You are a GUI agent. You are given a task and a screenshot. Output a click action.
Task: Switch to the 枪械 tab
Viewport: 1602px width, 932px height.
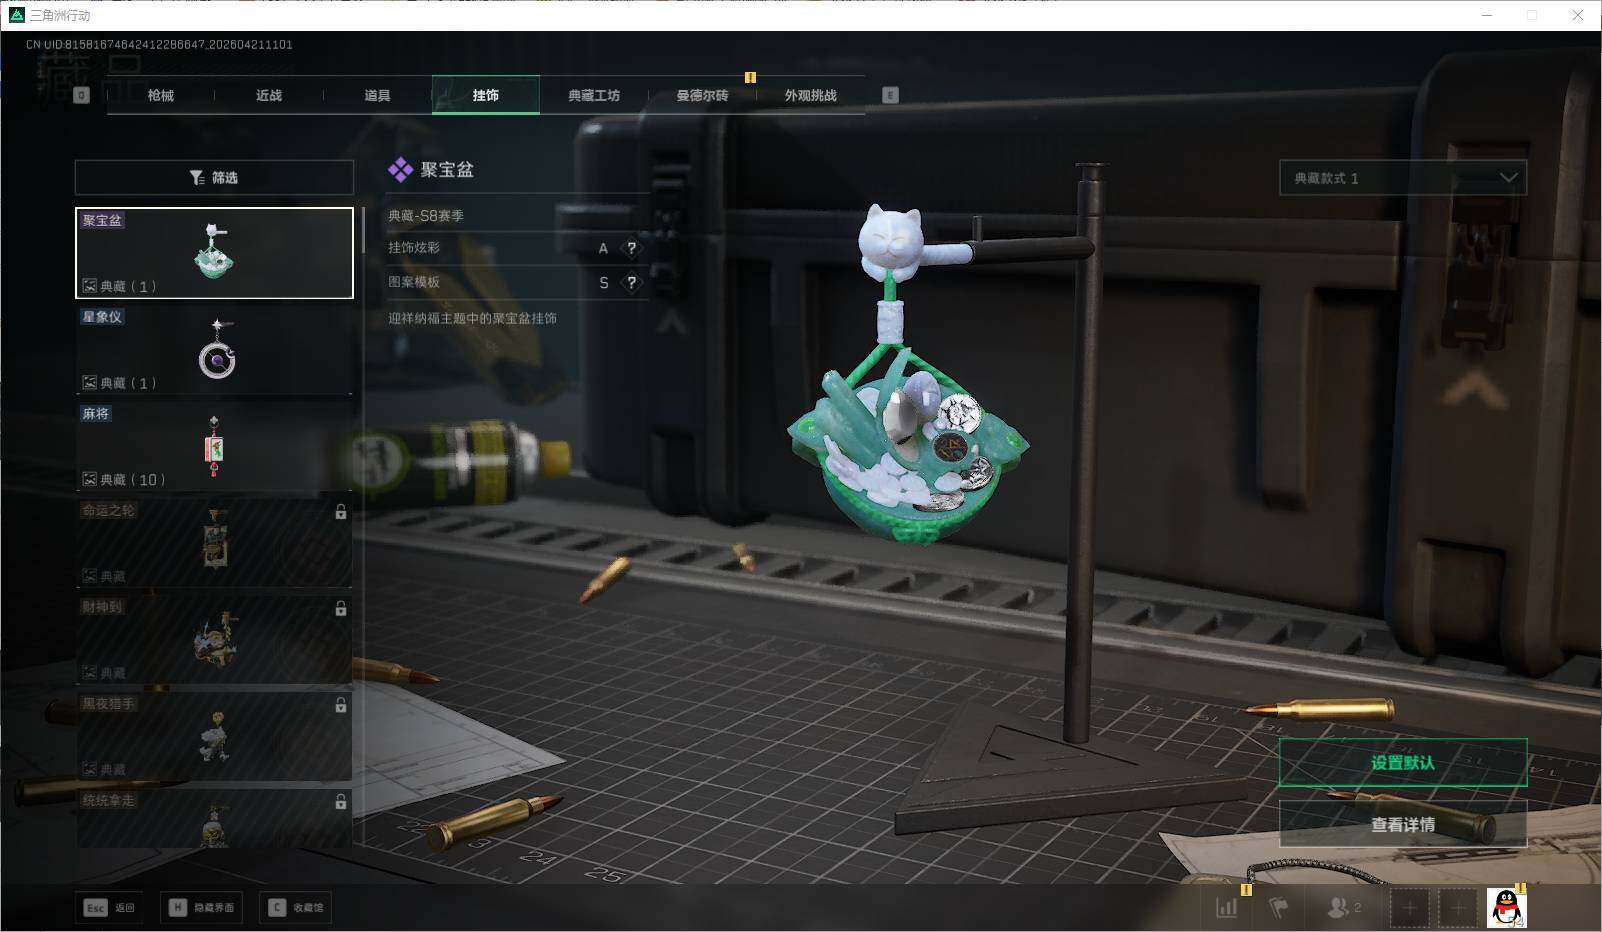click(x=160, y=95)
